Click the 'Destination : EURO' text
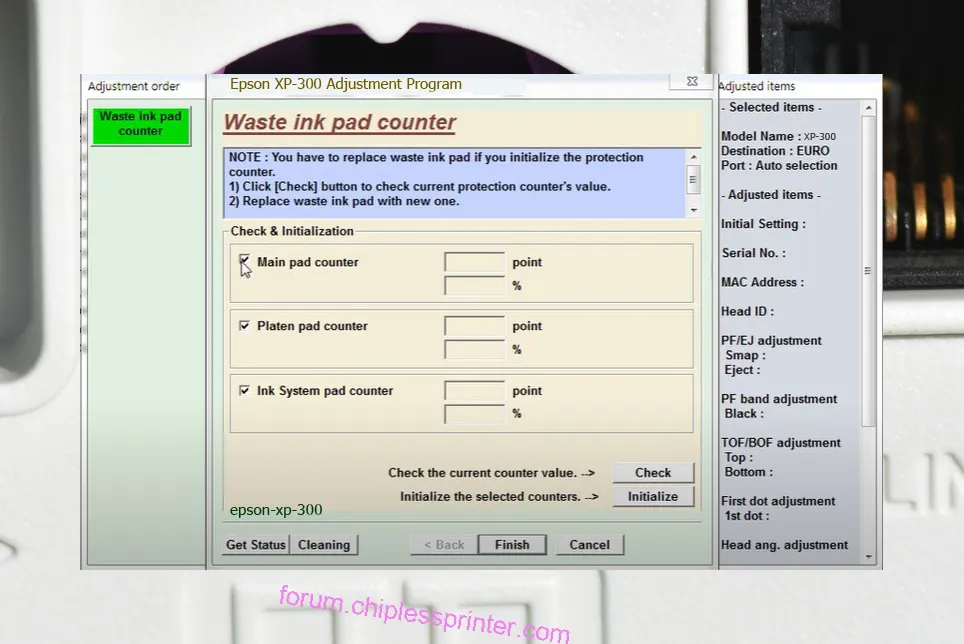The width and height of the screenshot is (964, 644). click(x=775, y=151)
